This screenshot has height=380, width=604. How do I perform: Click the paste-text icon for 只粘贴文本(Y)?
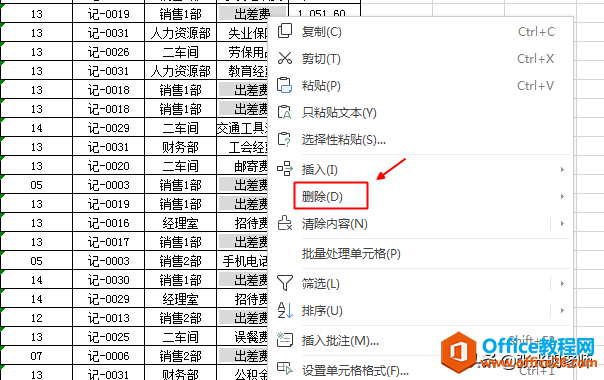(x=285, y=113)
